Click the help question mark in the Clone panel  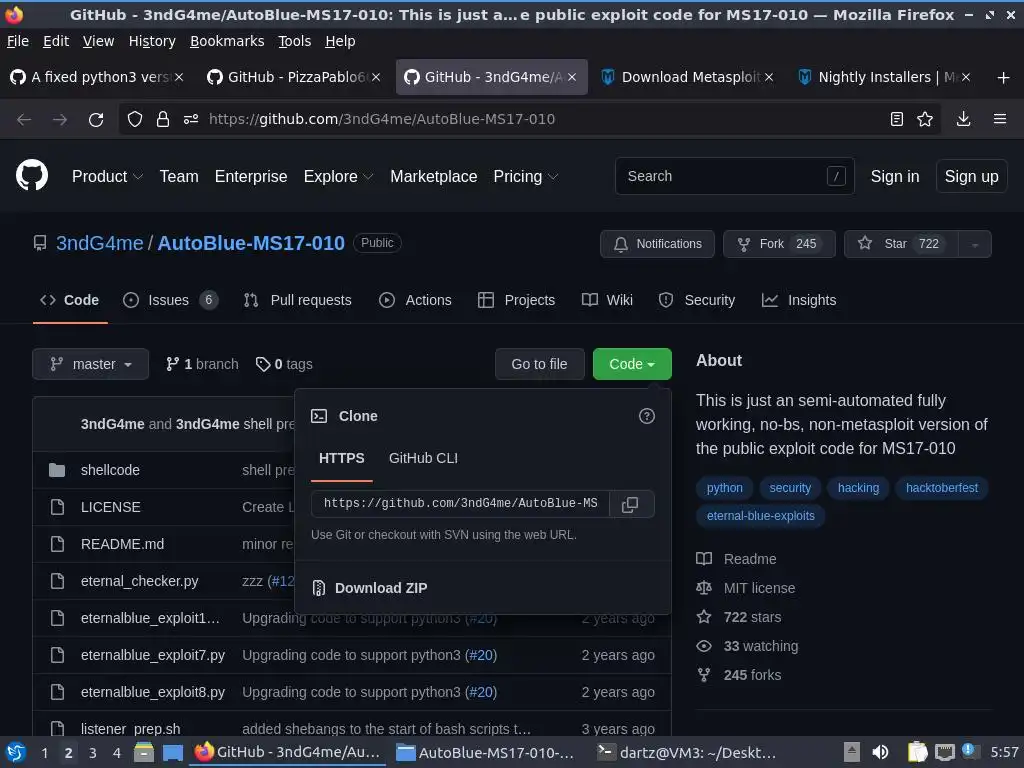point(647,417)
